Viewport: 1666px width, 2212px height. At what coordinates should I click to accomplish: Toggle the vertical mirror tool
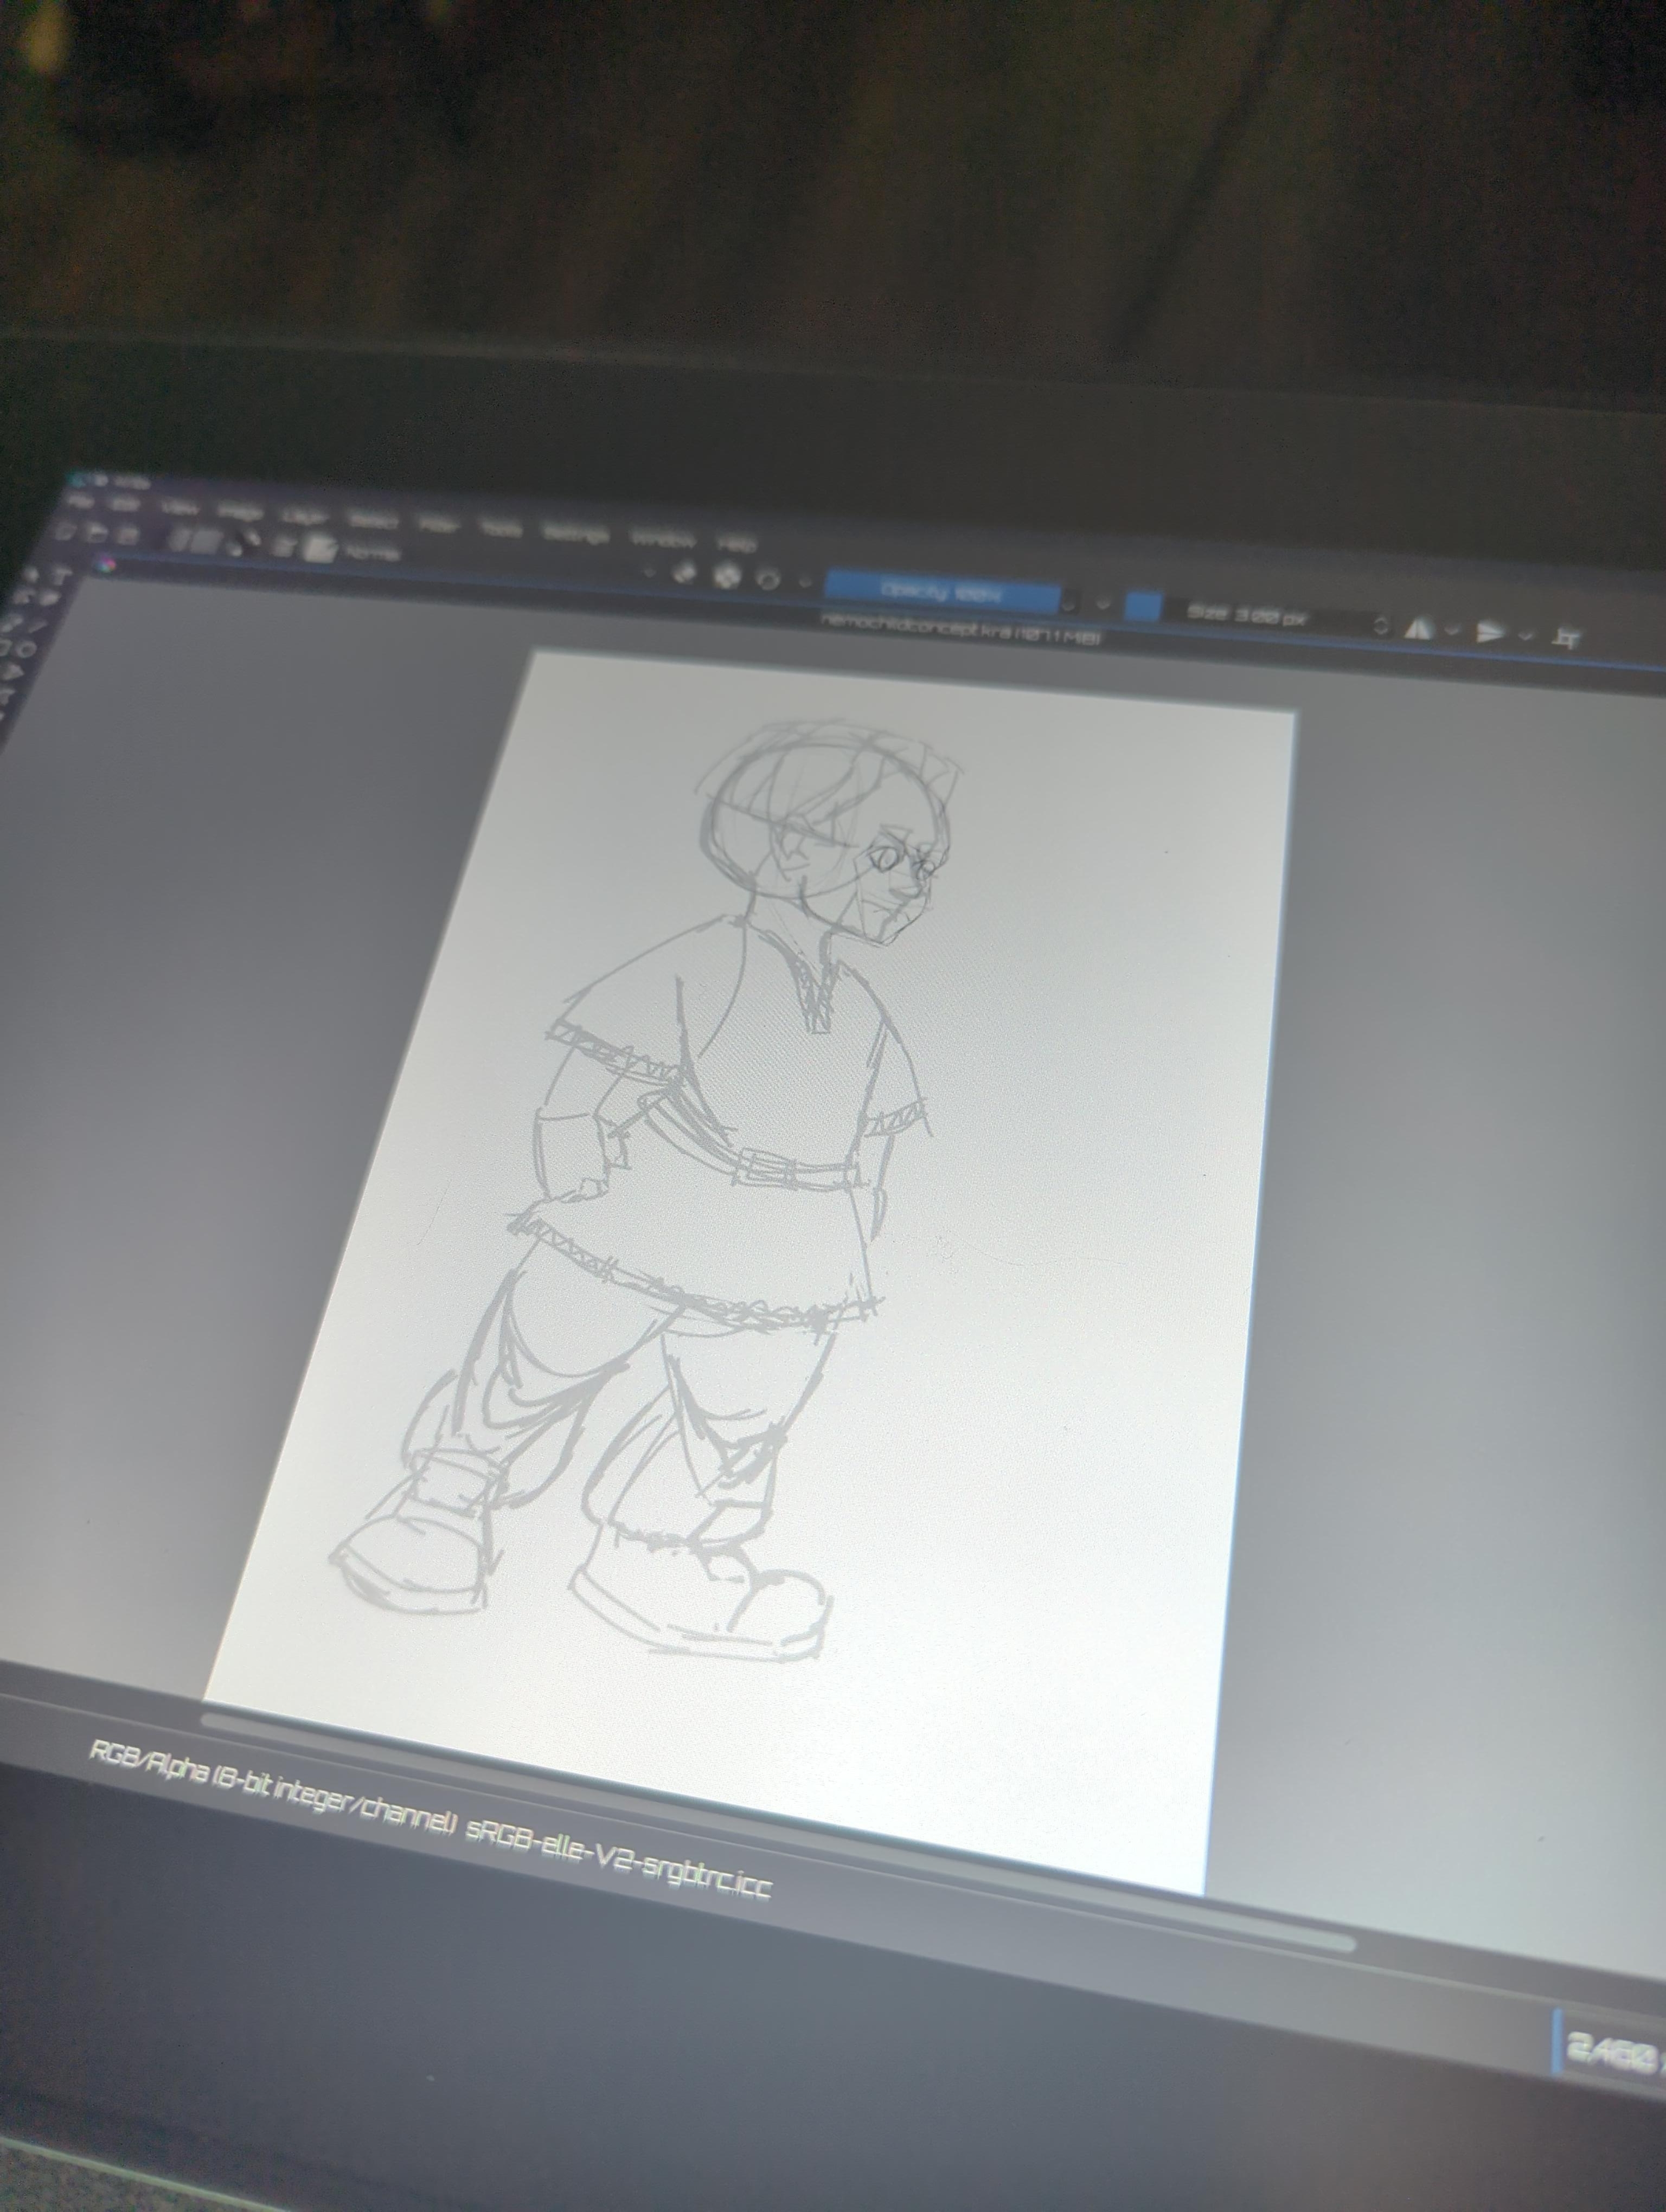[x=1491, y=633]
